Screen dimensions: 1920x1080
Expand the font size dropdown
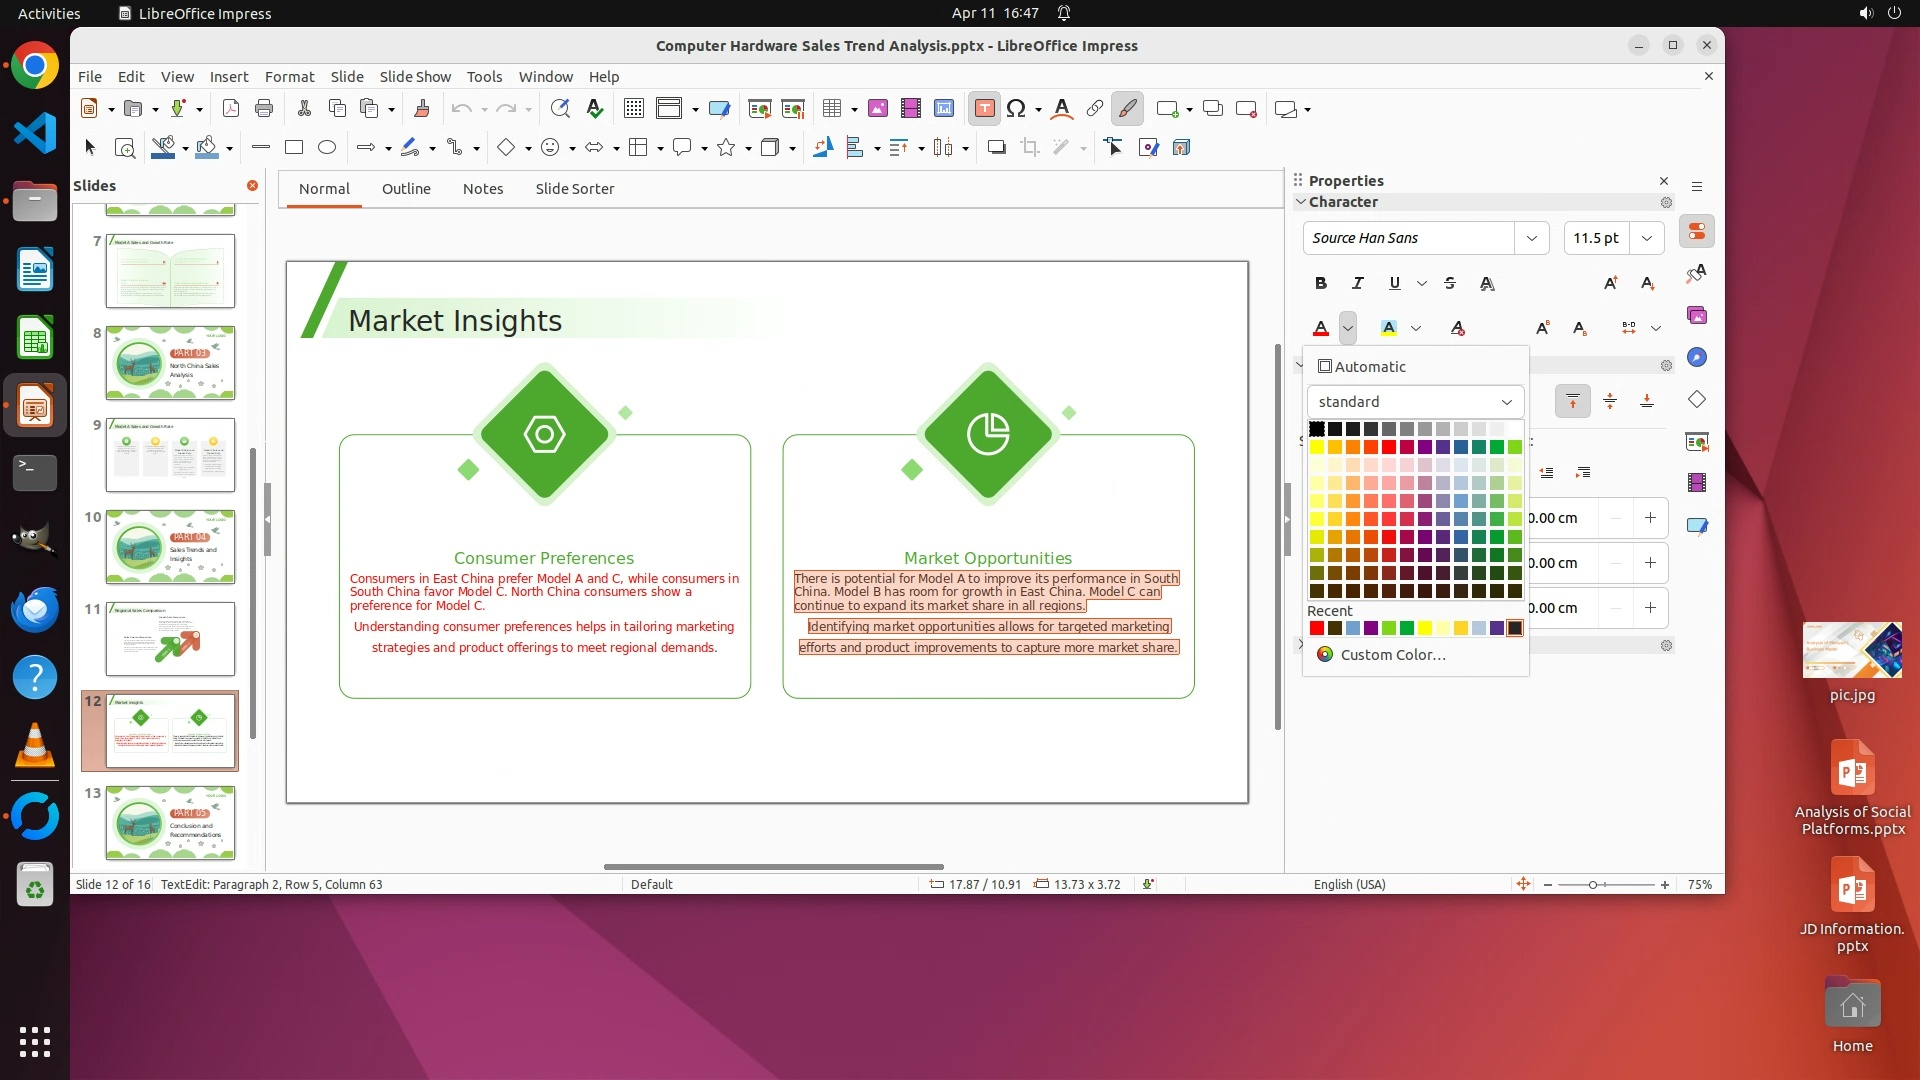1646,238
